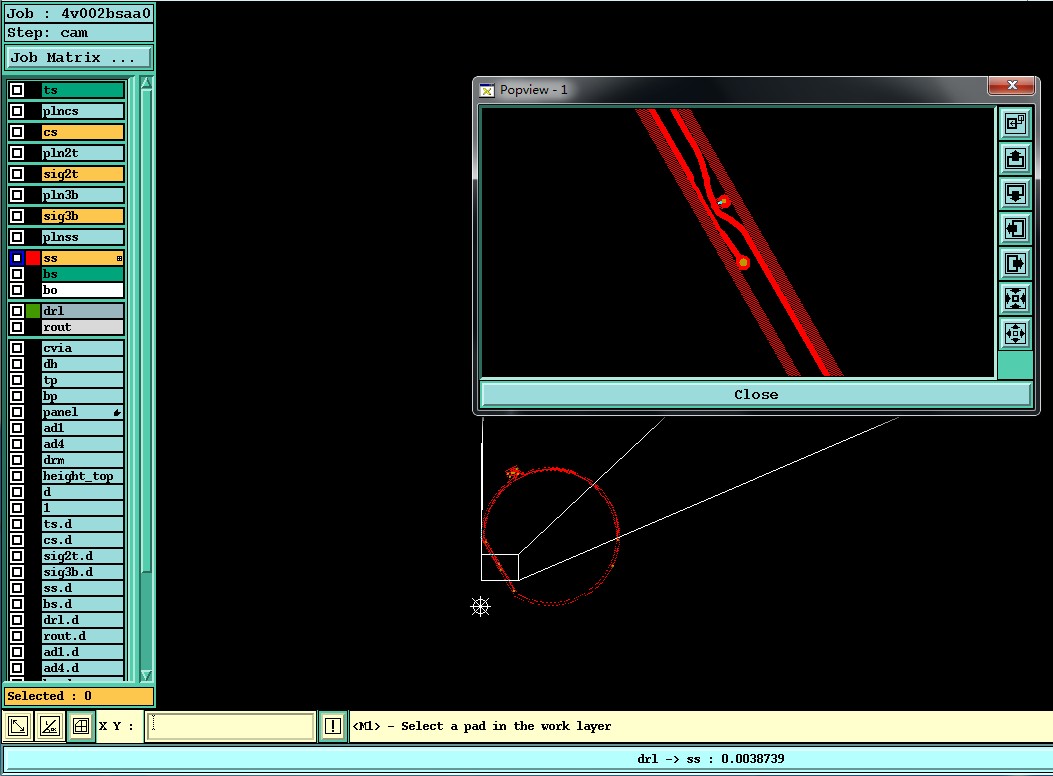Screen dimensions: 1053x776
Task: Select the bo layer name
Action: (x=83, y=290)
